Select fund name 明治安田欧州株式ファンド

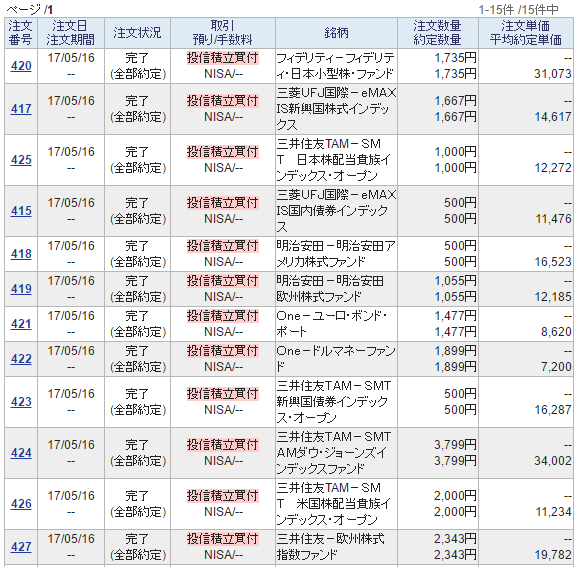[x=330, y=289]
